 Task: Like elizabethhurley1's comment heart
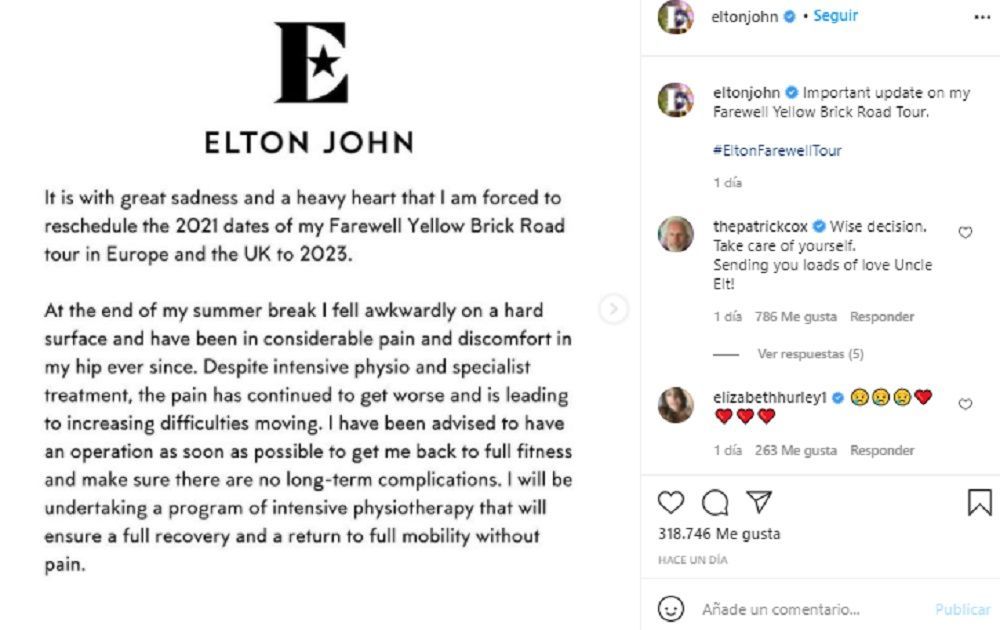[965, 404]
